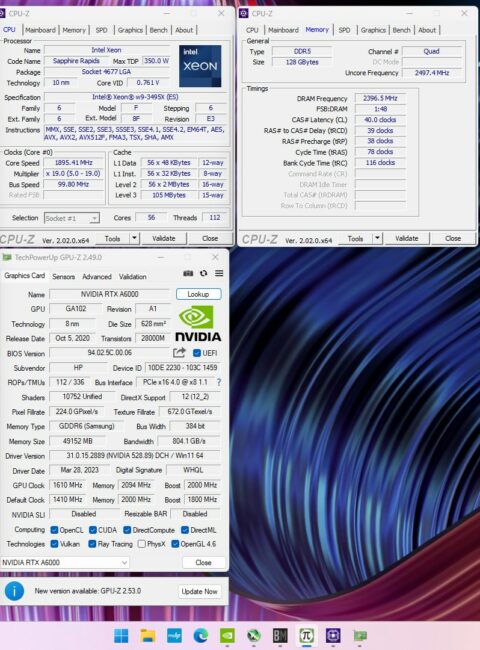
Task: Switch to SPD tab in left CPU-Z
Action: click(102, 30)
